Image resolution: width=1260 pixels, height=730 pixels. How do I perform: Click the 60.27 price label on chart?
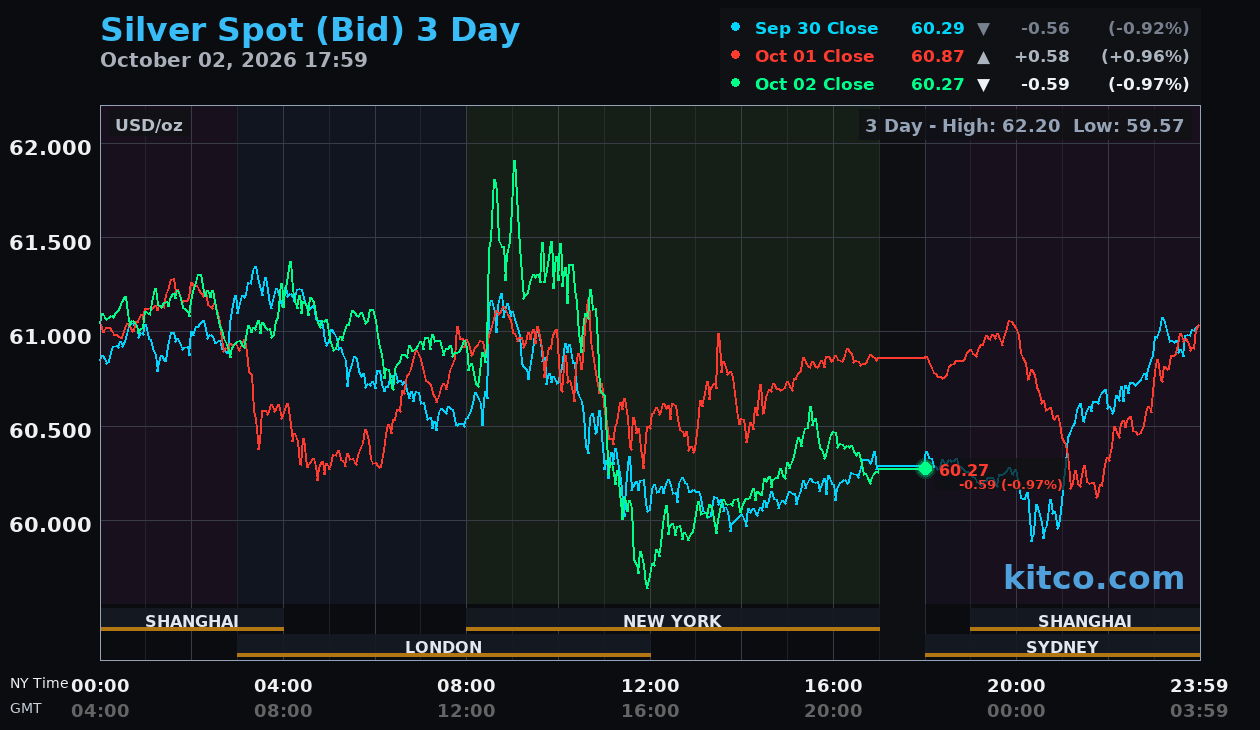coord(964,470)
